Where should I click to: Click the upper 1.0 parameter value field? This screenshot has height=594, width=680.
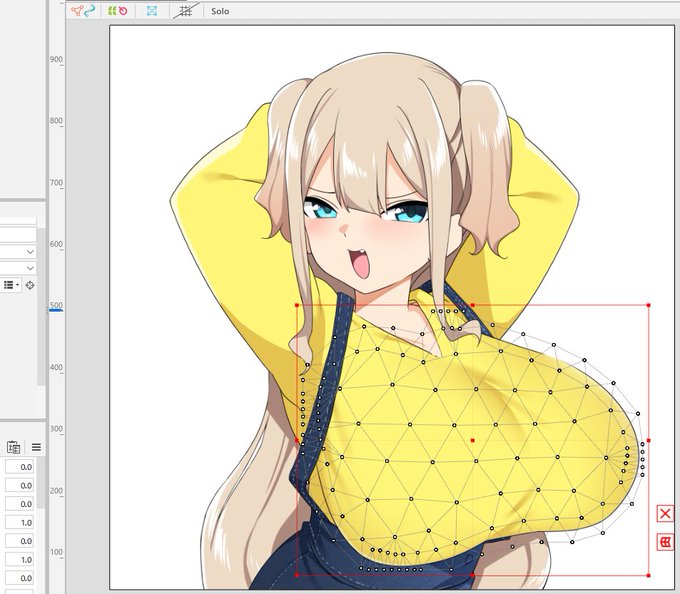tap(20, 522)
